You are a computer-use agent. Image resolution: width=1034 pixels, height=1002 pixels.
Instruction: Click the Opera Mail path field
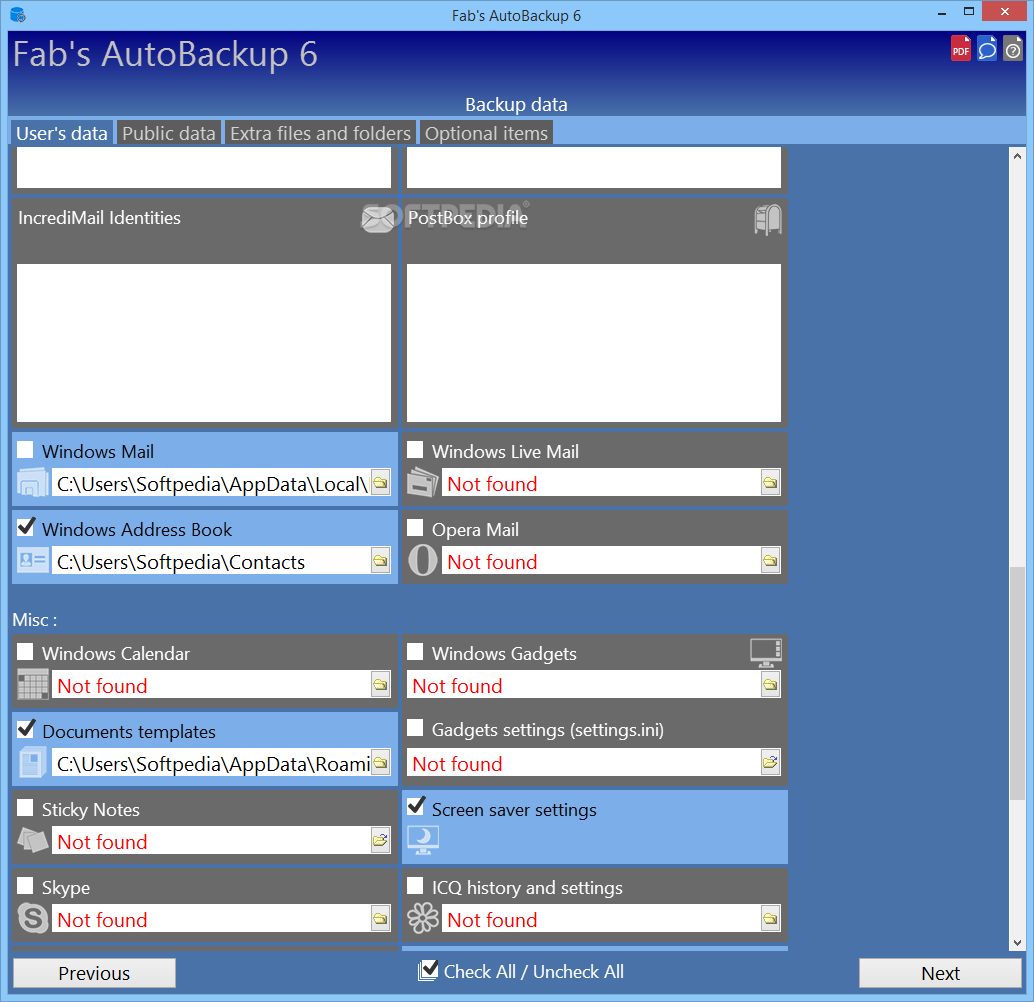click(x=601, y=561)
